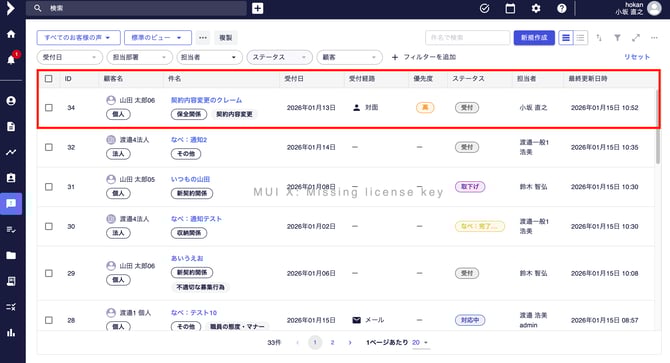This screenshot has height=363, width=670.
Task: Click the expand fullscreen icon
Action: point(636,38)
